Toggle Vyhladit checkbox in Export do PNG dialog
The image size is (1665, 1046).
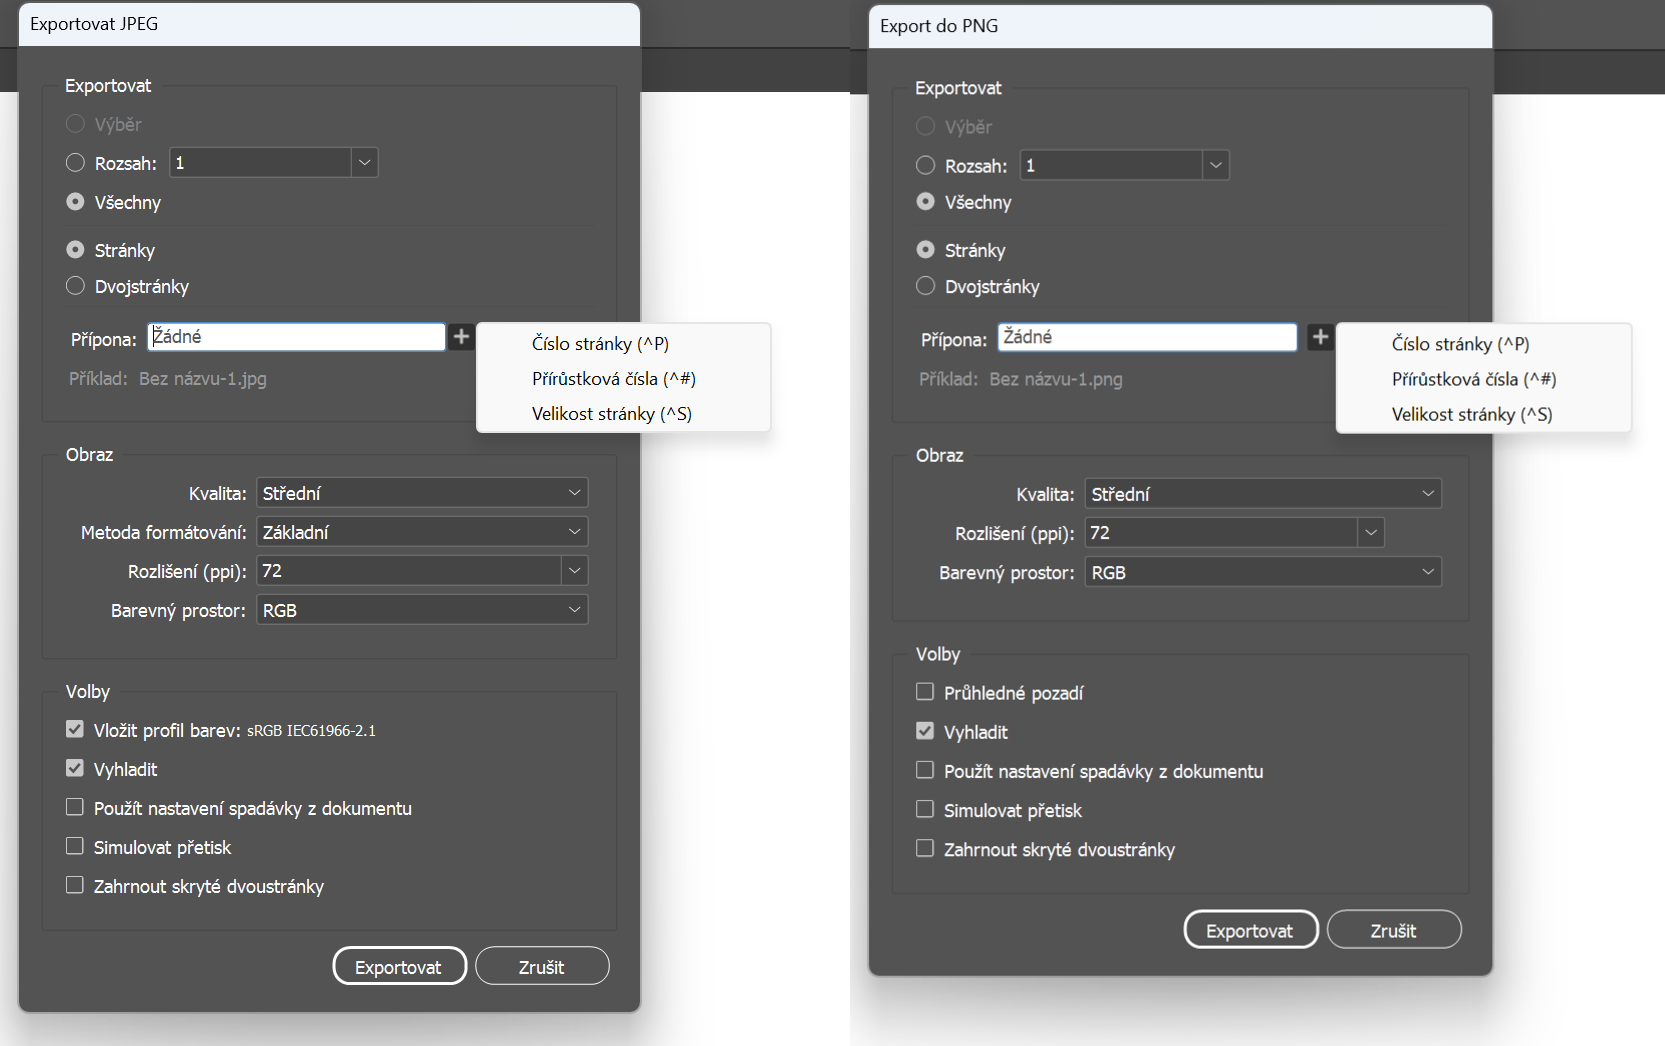pyautogui.click(x=925, y=731)
